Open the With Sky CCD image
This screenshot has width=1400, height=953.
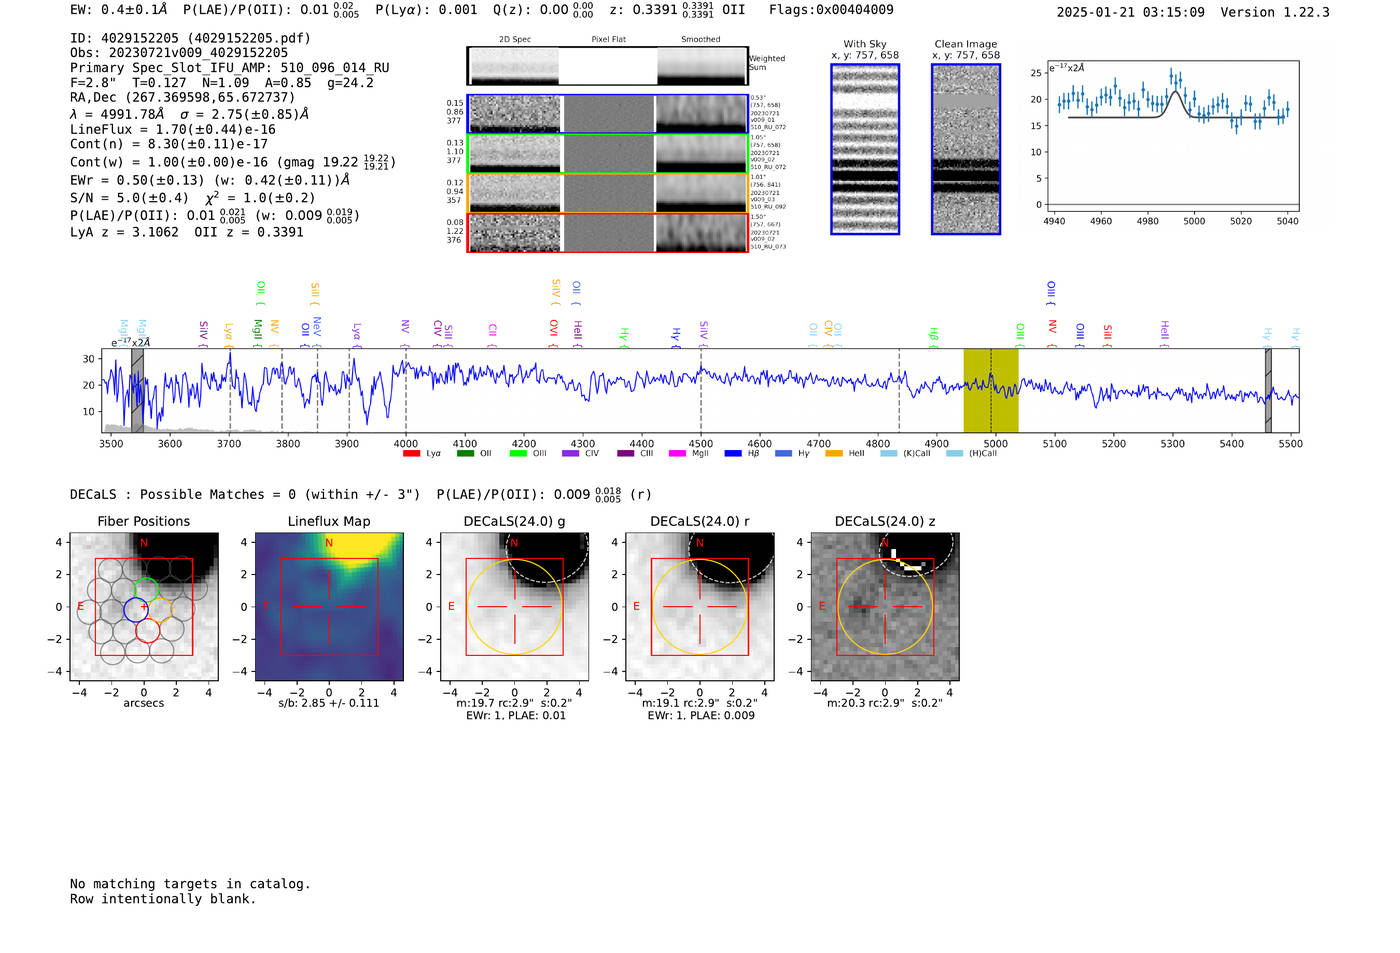[865, 149]
